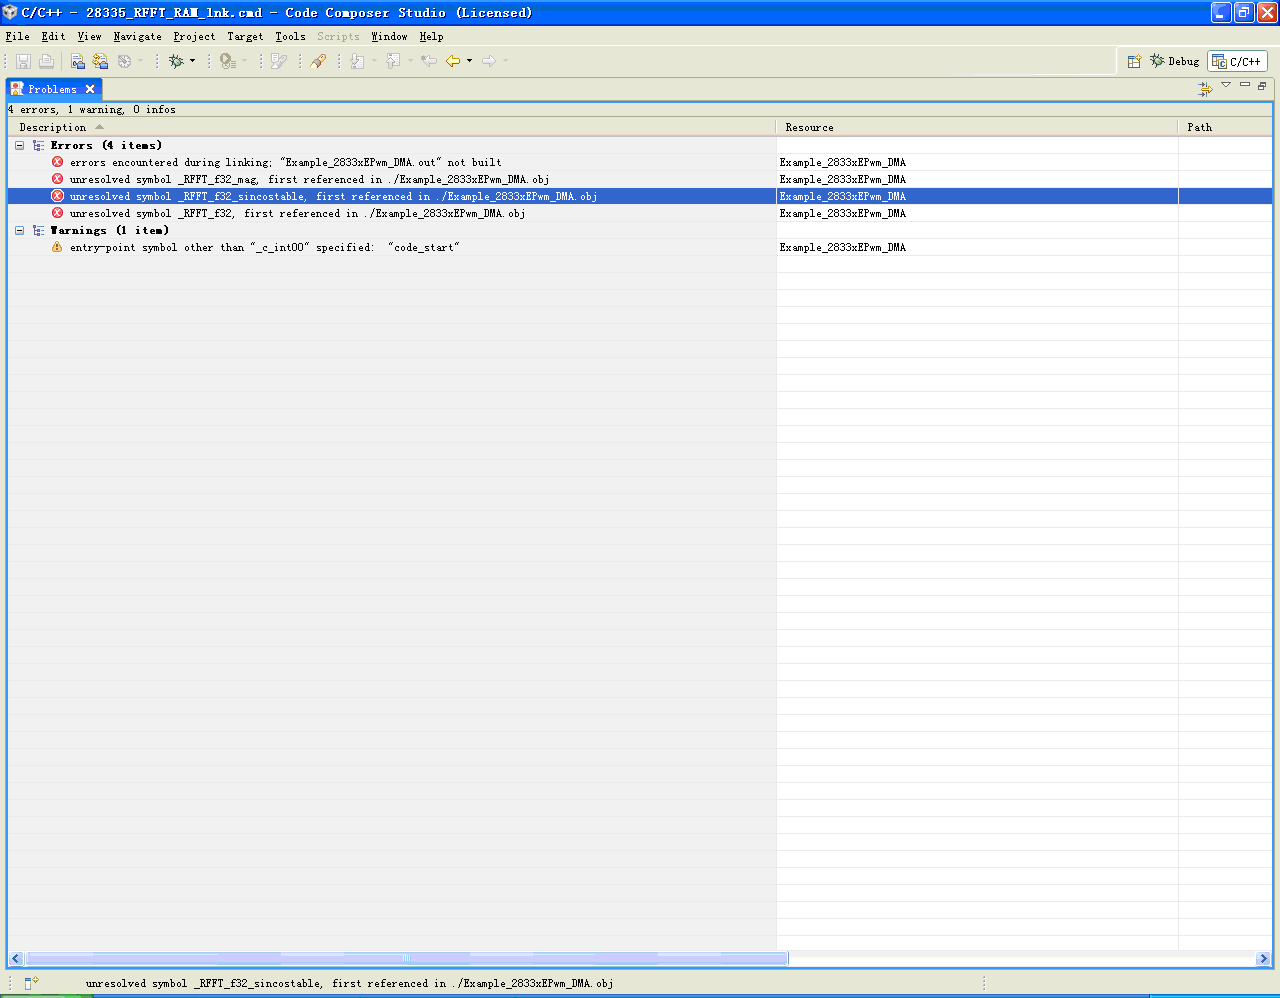Open the Navigate menu
Screen dimensions: 1280x998
pyautogui.click(x=137, y=36)
